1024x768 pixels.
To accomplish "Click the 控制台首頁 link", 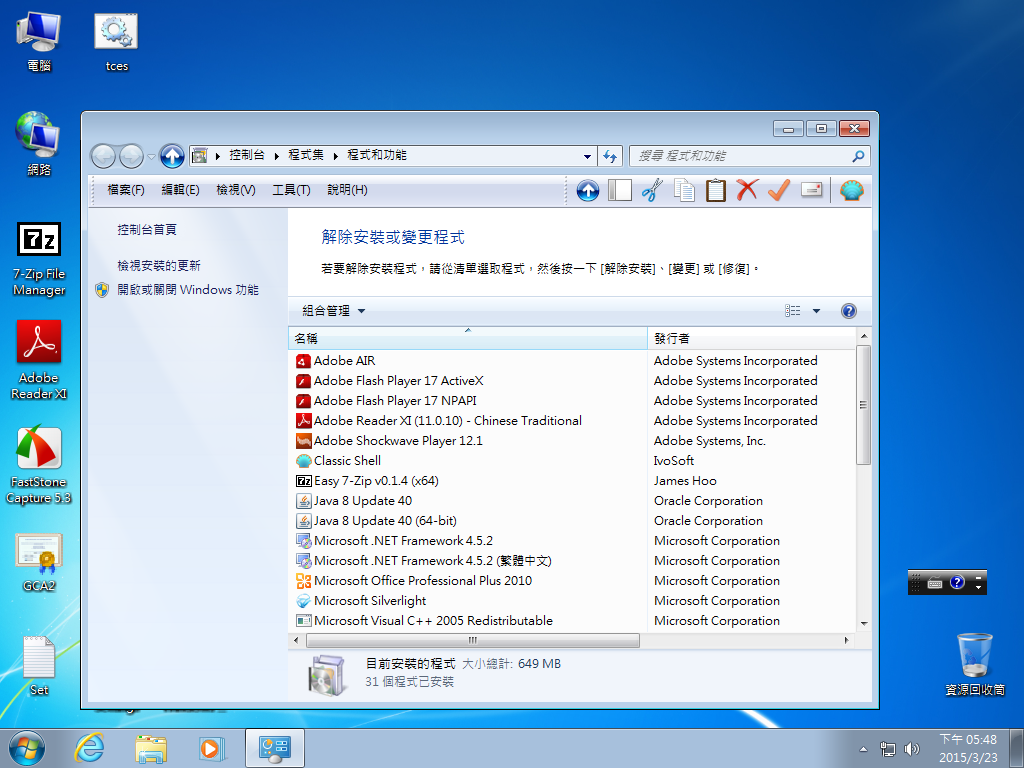I will [147, 230].
